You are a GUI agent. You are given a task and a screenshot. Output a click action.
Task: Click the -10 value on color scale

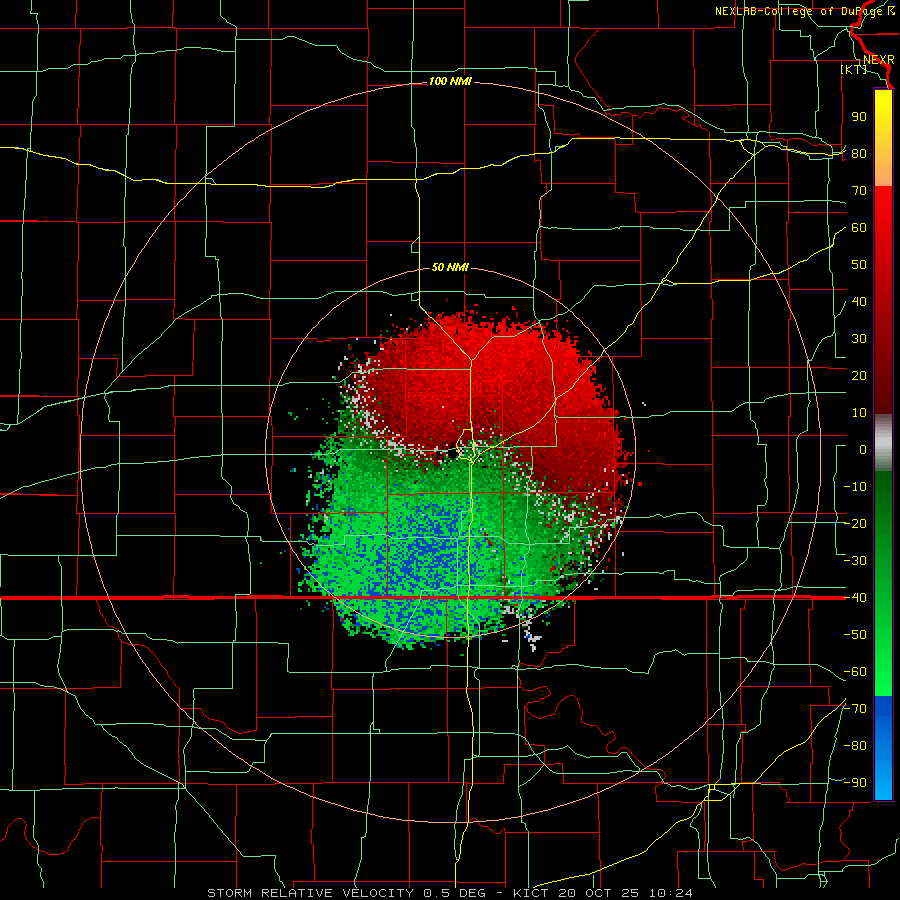click(x=855, y=487)
